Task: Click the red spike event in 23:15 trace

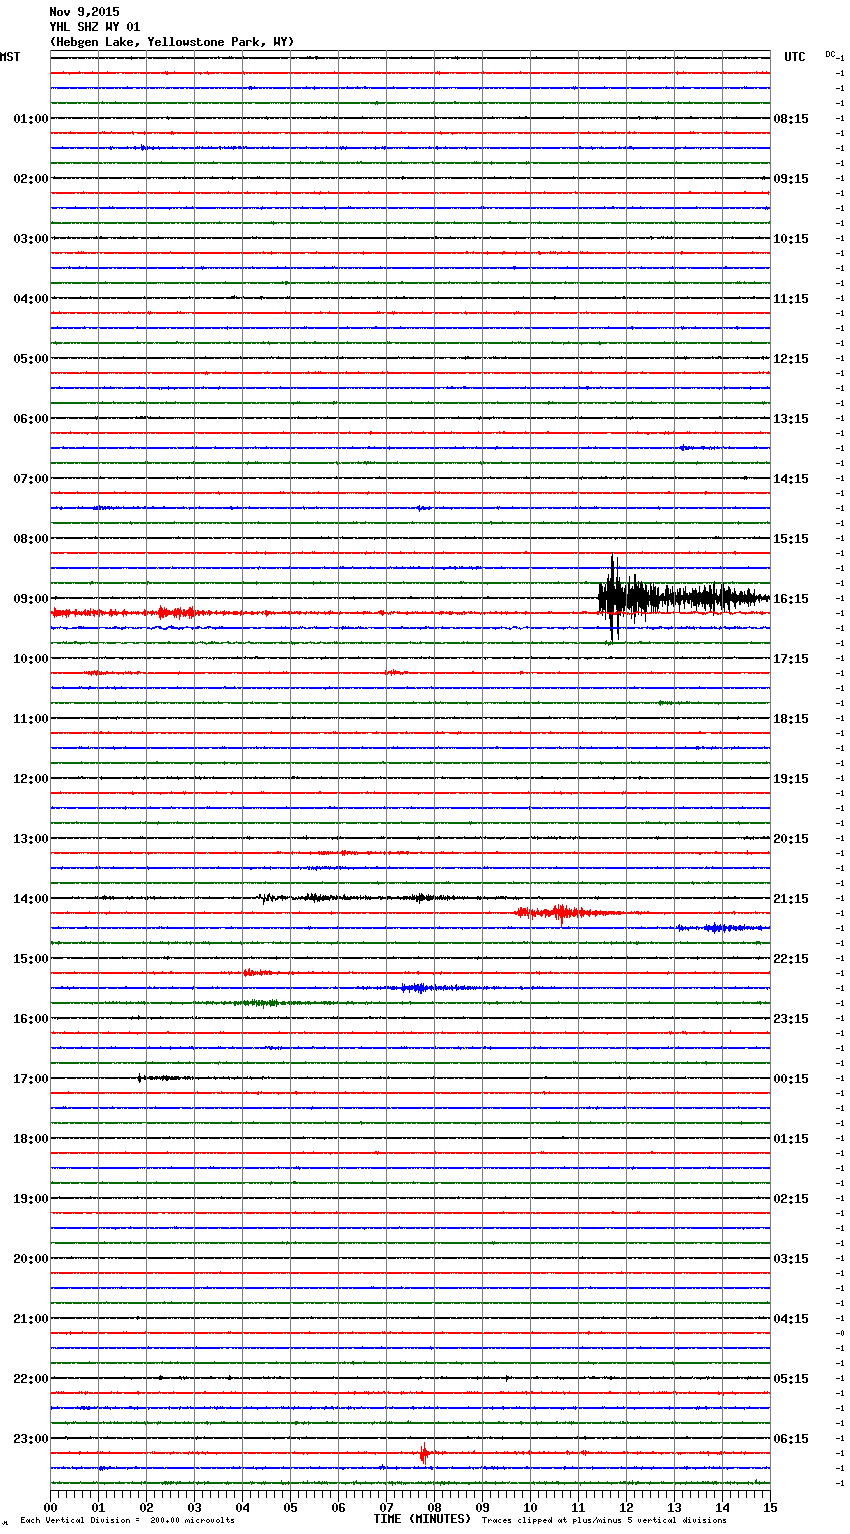Action: [424, 1453]
